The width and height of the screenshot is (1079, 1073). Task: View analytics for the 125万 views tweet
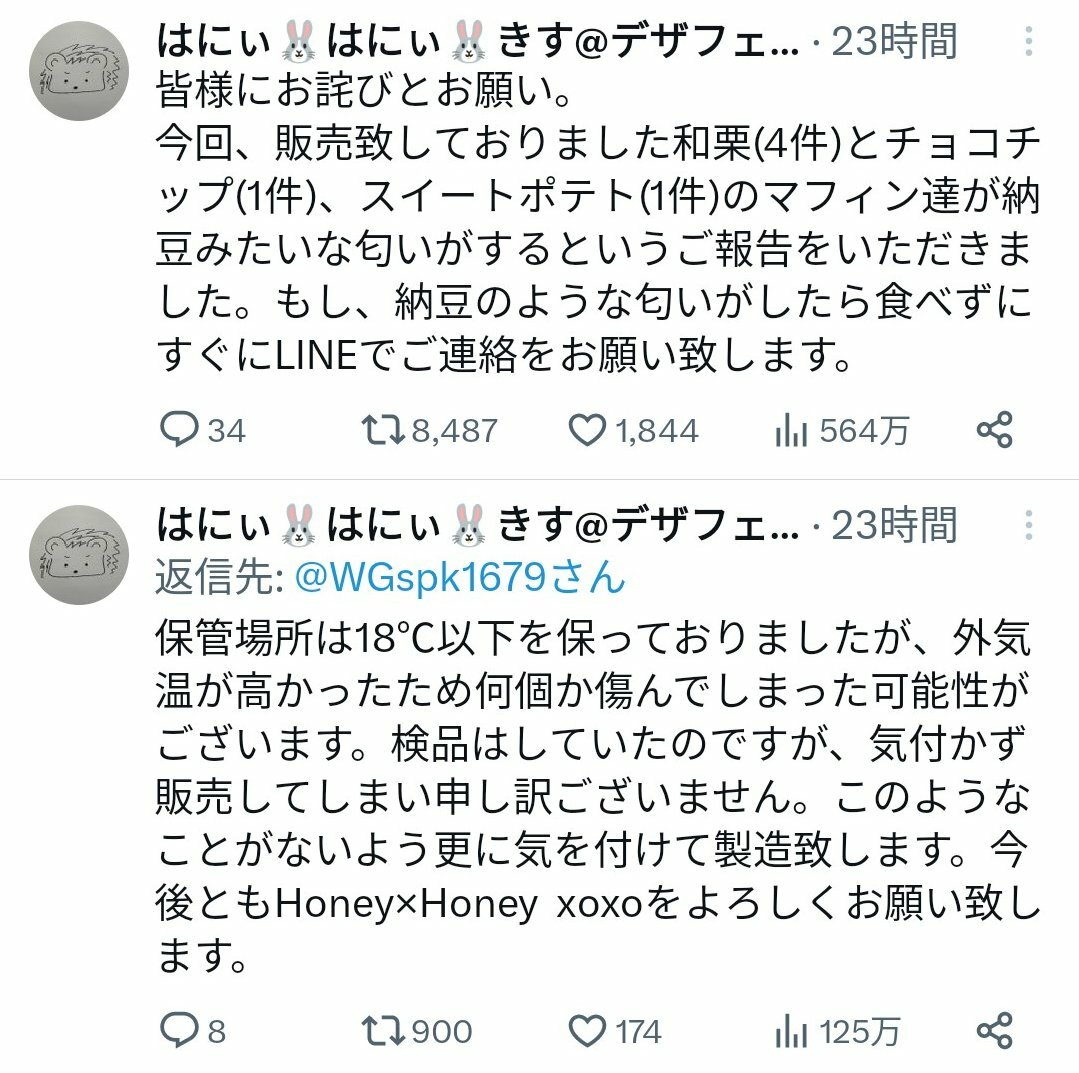pos(837,1032)
